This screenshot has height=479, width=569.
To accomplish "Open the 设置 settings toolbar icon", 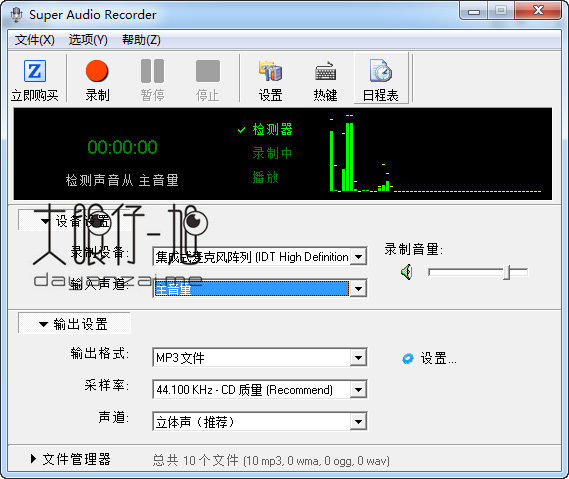I will [x=270, y=79].
